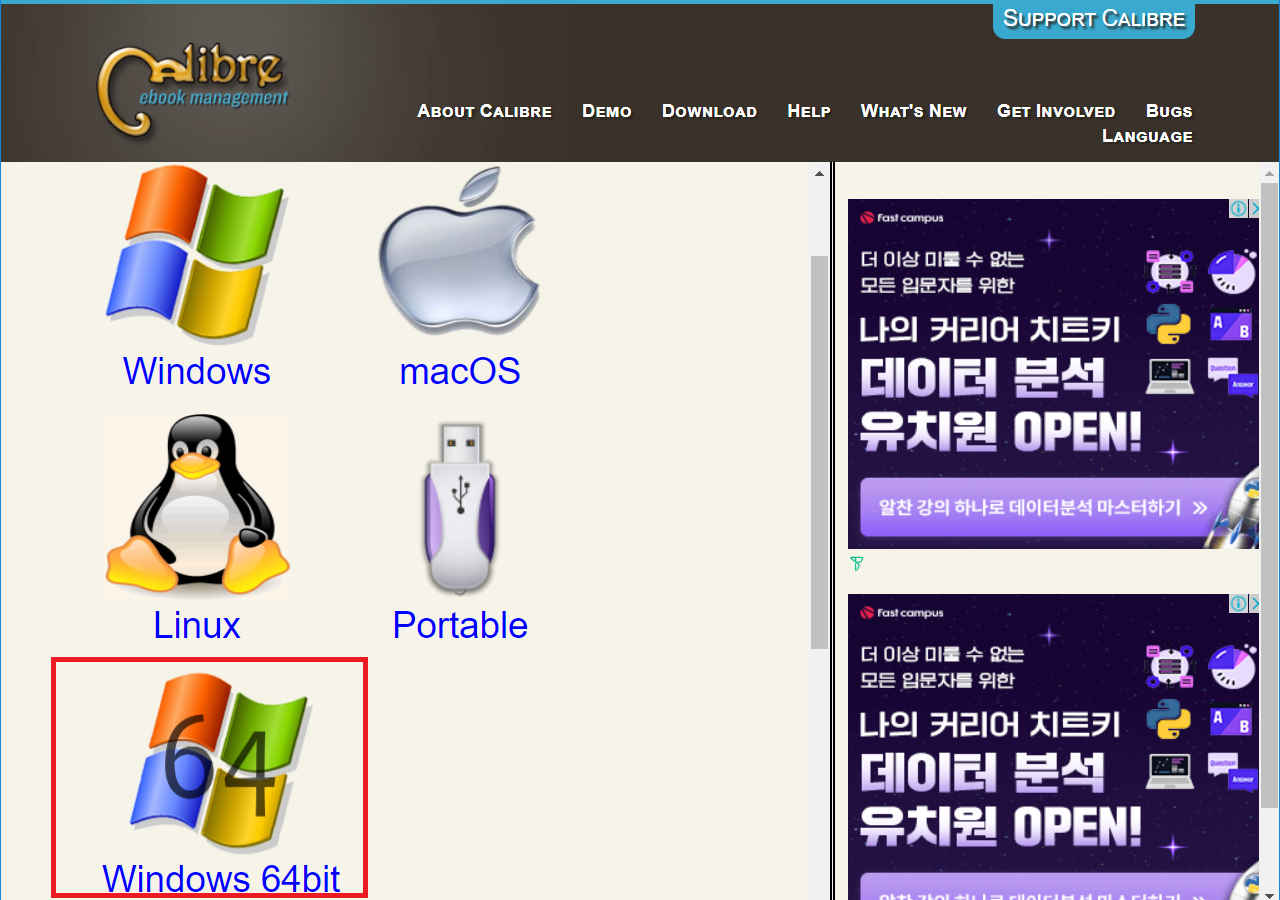Screen dimensions: 1280x900
Task: Open the Portable download link text
Action: (460, 625)
